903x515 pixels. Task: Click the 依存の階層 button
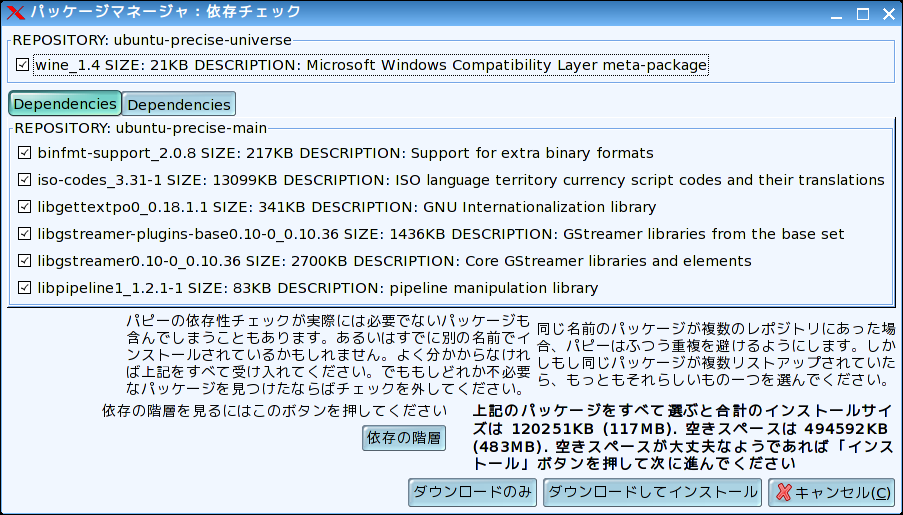[404, 438]
